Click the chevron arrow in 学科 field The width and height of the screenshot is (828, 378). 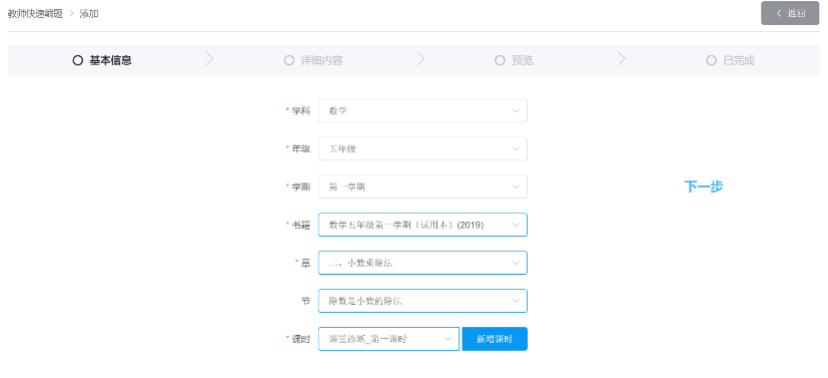point(516,111)
